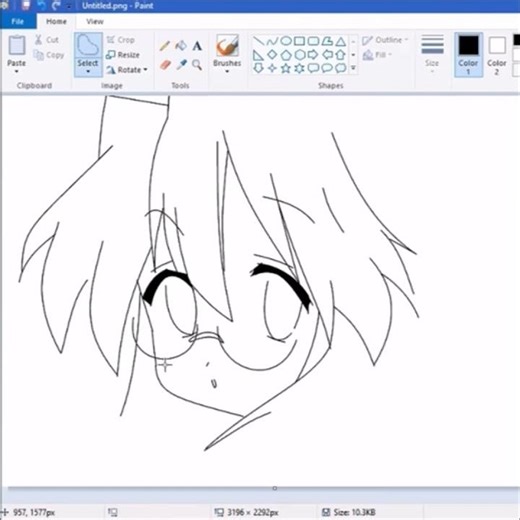Select the Eraser tool

click(165, 65)
